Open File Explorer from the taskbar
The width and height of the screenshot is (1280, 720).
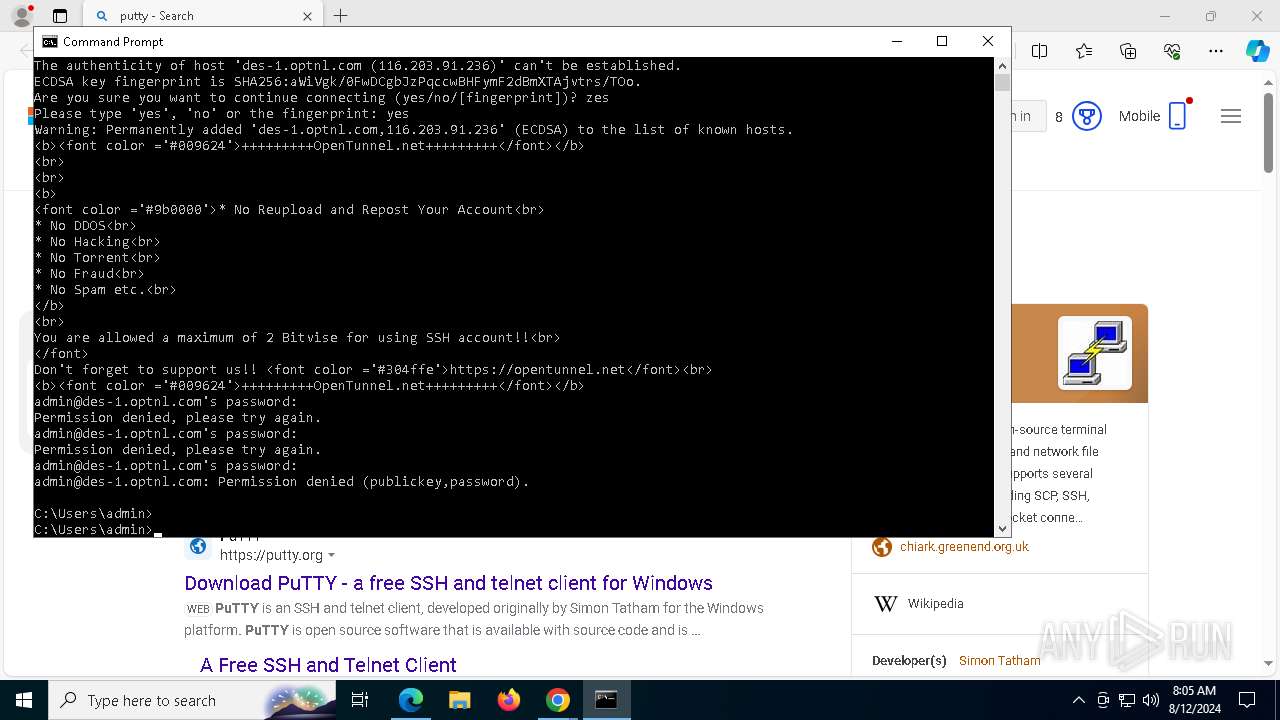459,700
